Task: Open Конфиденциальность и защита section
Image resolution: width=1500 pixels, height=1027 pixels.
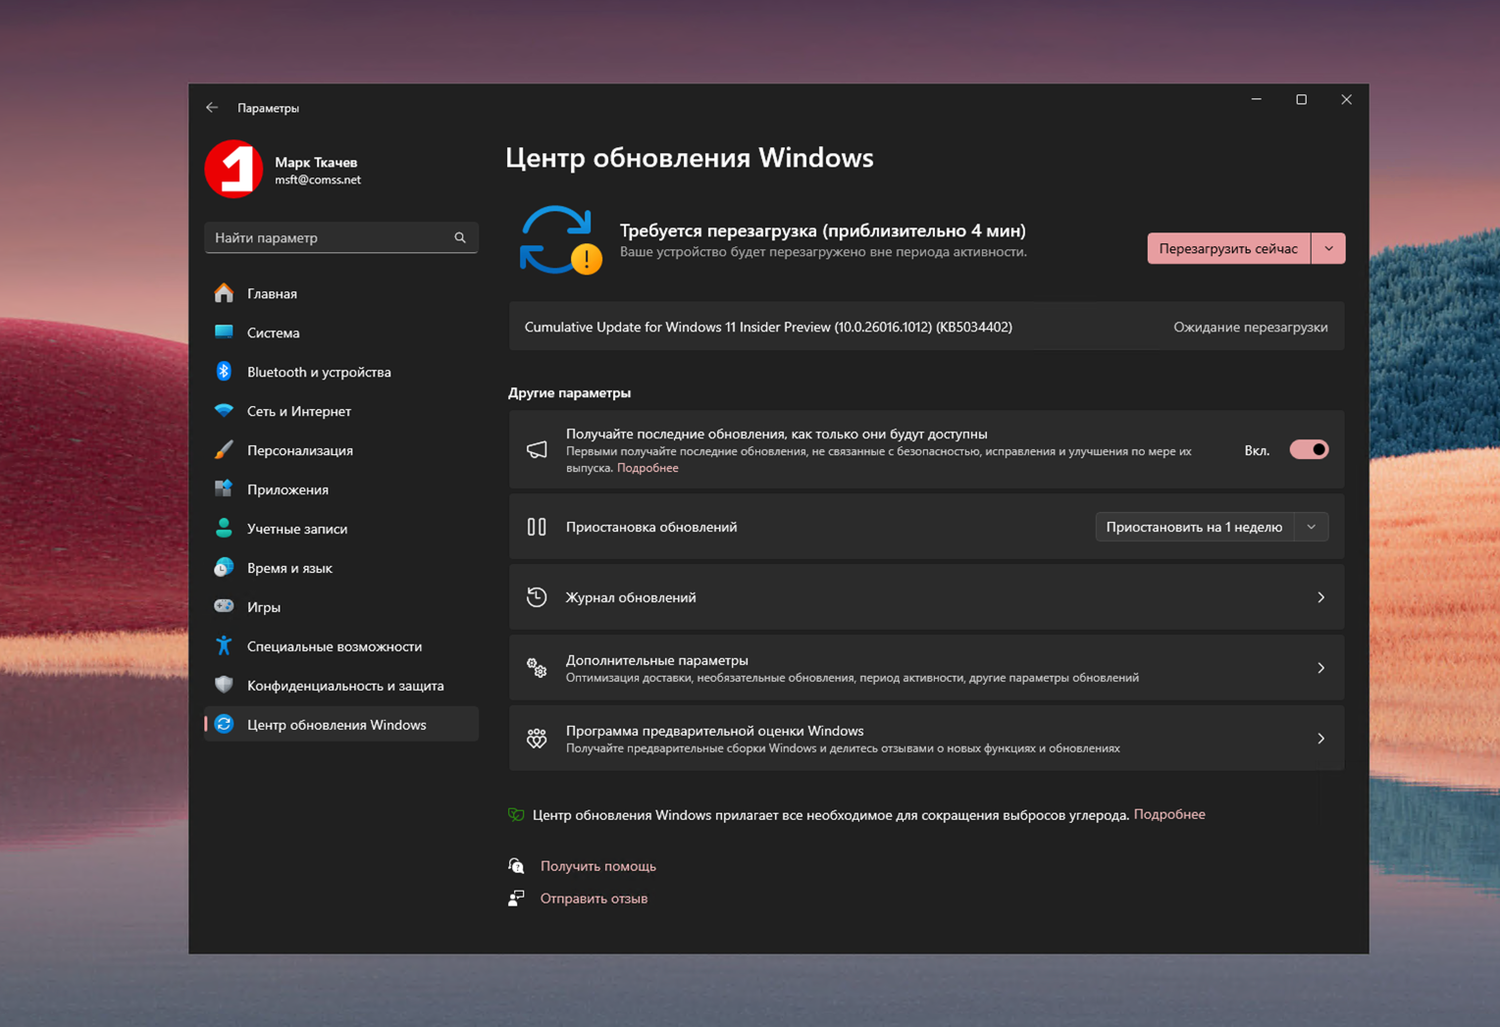Action: (341, 685)
